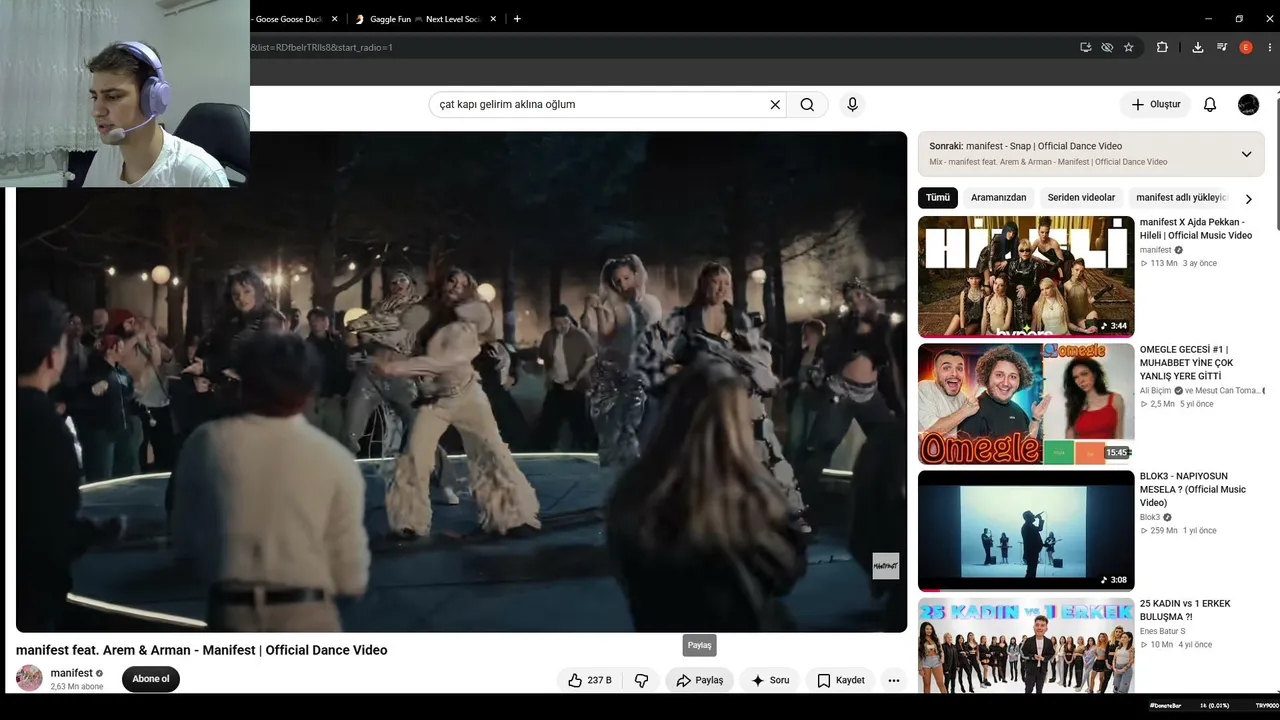Open the BLOK3 NAPIYOSUN MESELA thumbnail
Viewport: 1280px width, 720px height.
1026,531
